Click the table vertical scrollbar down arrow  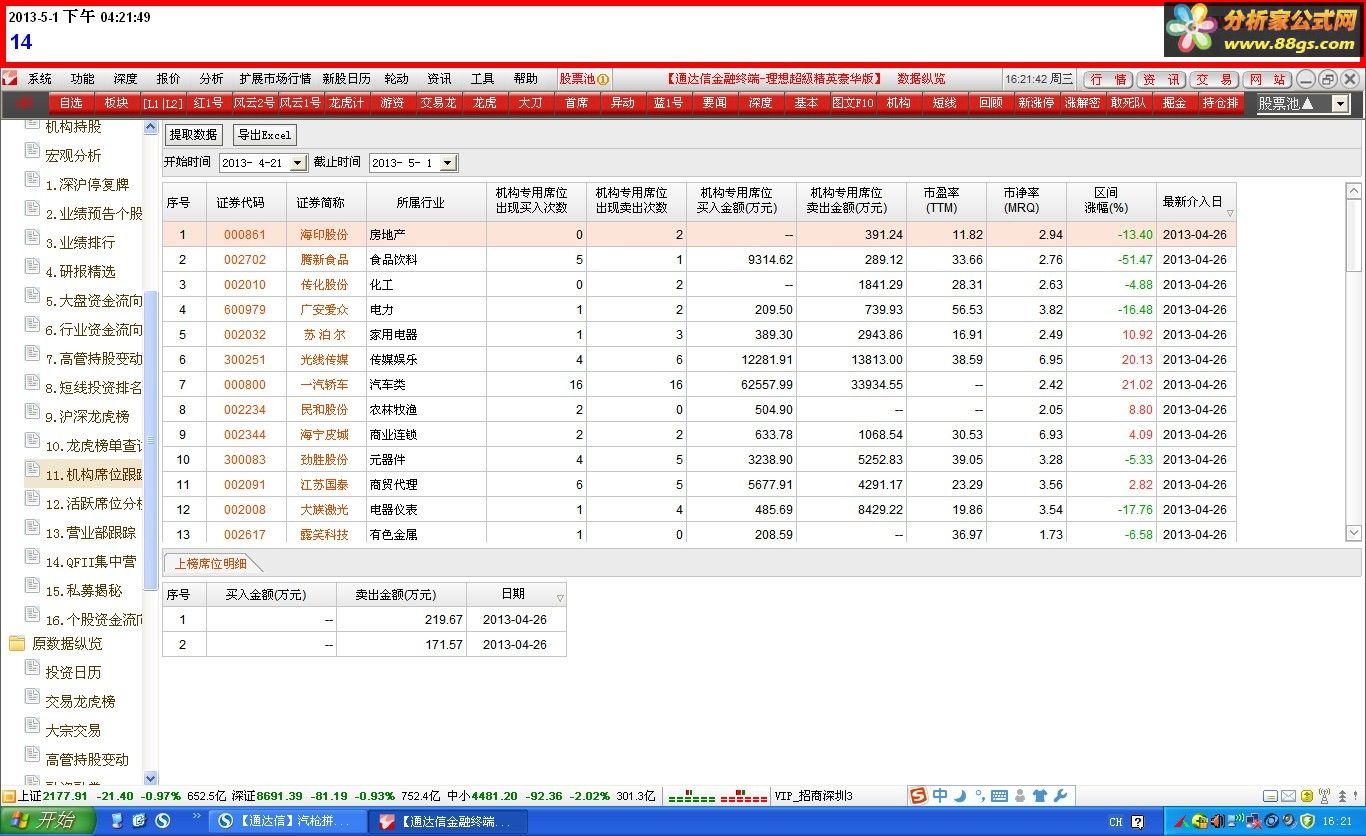1354,534
